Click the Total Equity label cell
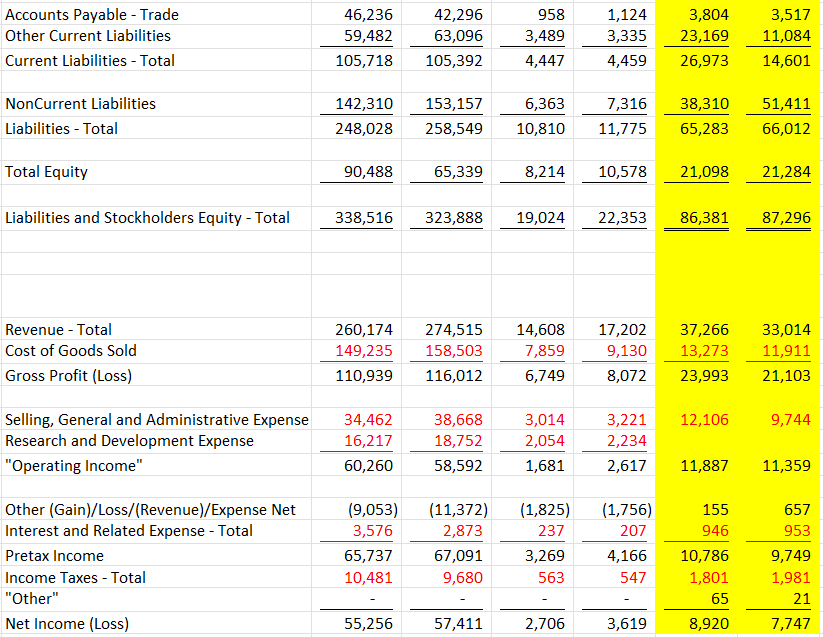823x637 pixels. click(x=48, y=171)
